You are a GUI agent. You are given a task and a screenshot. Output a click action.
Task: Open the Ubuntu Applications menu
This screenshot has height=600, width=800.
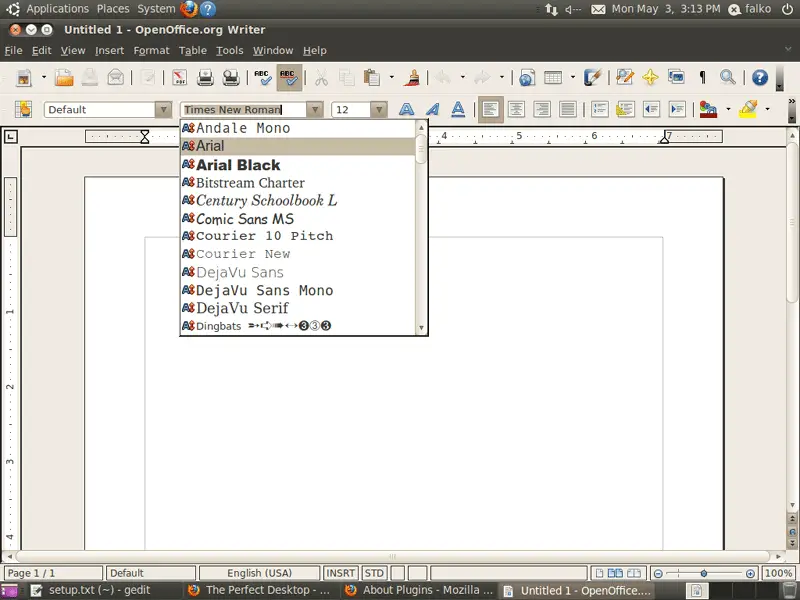point(57,9)
